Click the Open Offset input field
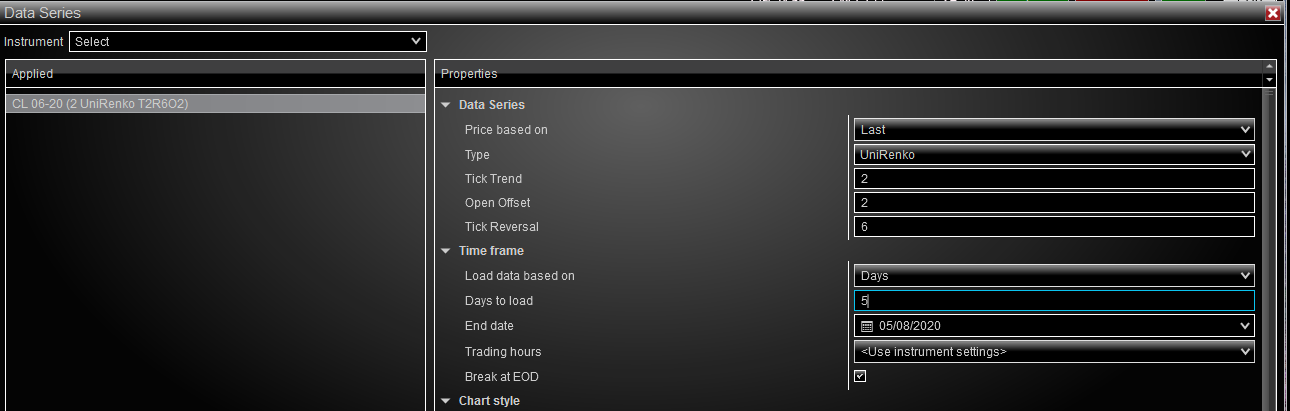Viewport: 1290px width, 411px height. tap(1054, 203)
